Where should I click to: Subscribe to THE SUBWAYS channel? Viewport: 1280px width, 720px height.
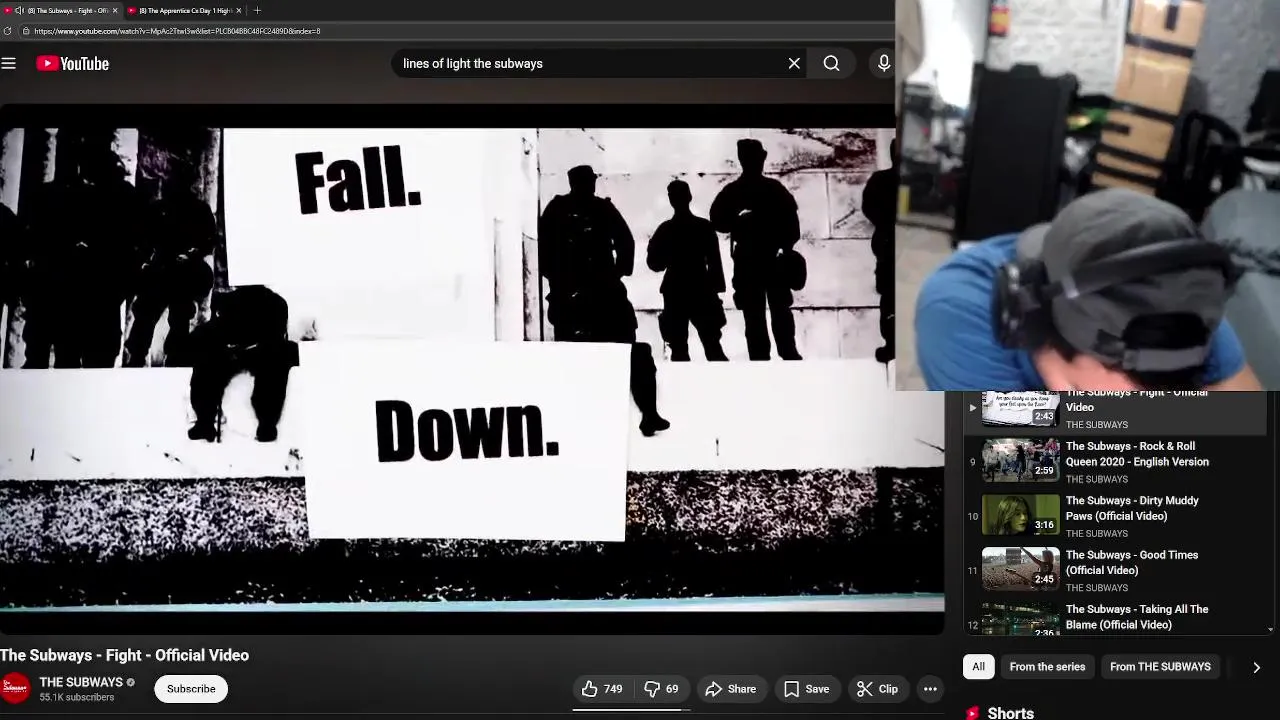point(191,689)
